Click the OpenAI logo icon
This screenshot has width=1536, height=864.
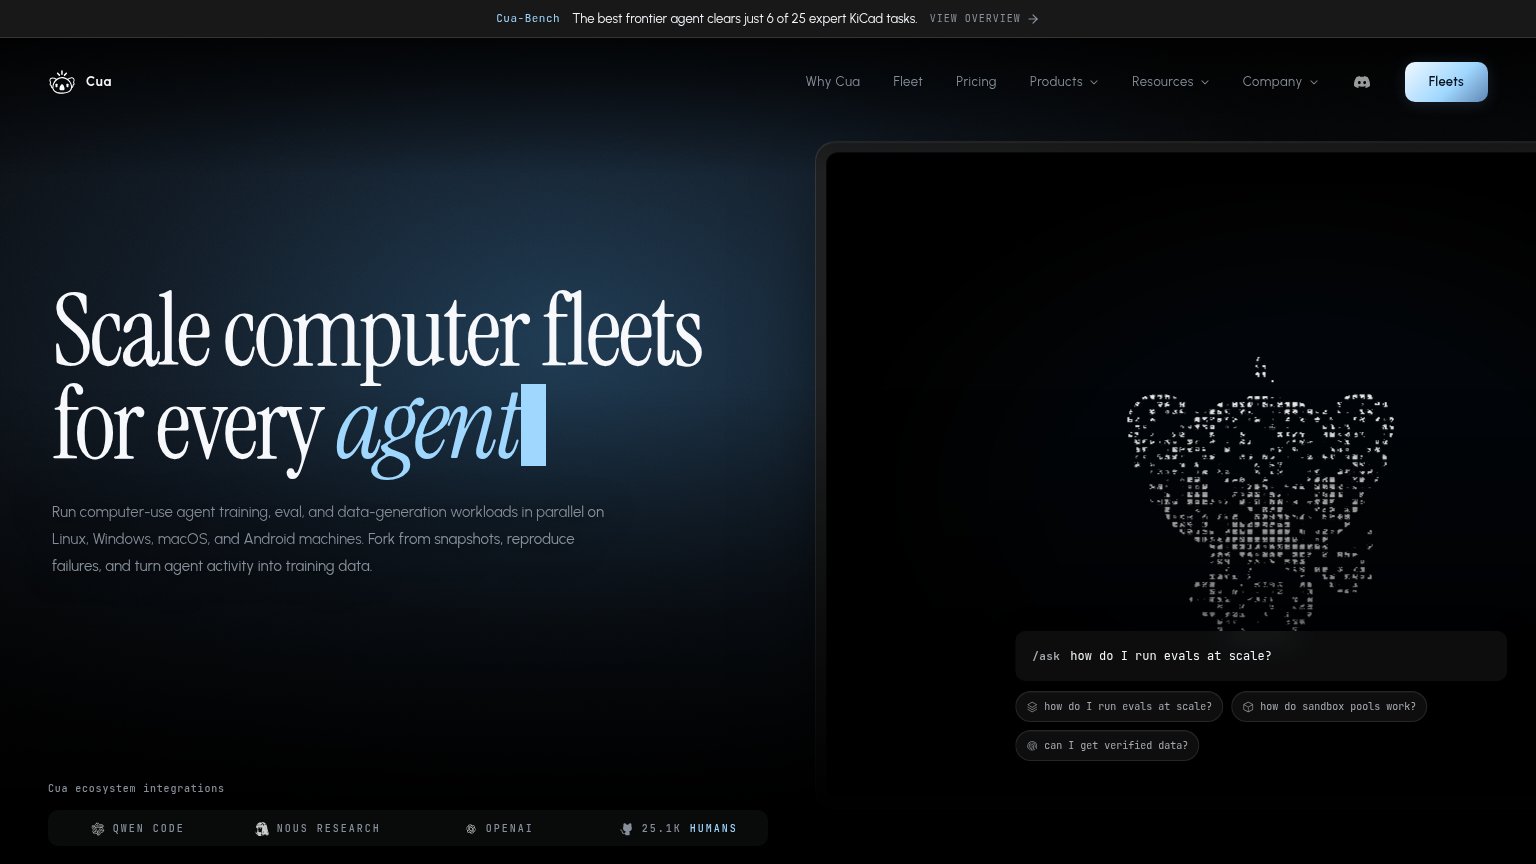point(471,829)
